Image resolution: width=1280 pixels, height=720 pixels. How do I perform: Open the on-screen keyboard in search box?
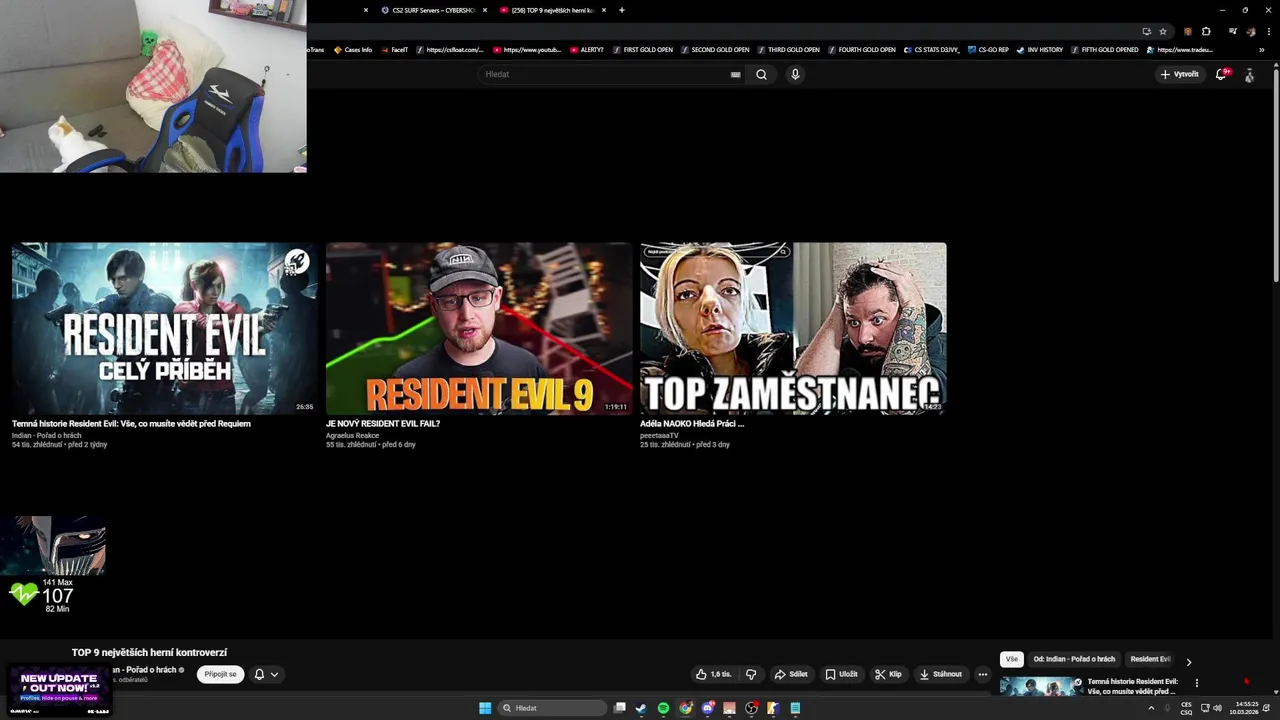coord(735,74)
